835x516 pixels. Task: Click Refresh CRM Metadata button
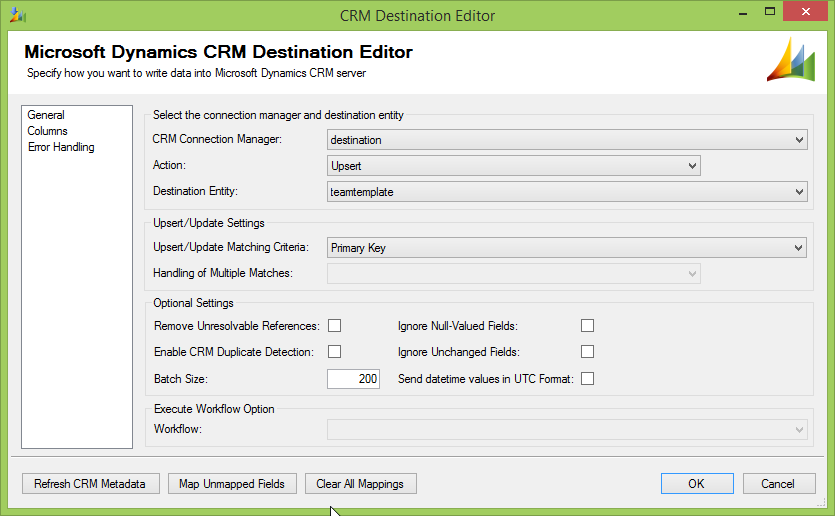[x=91, y=484]
